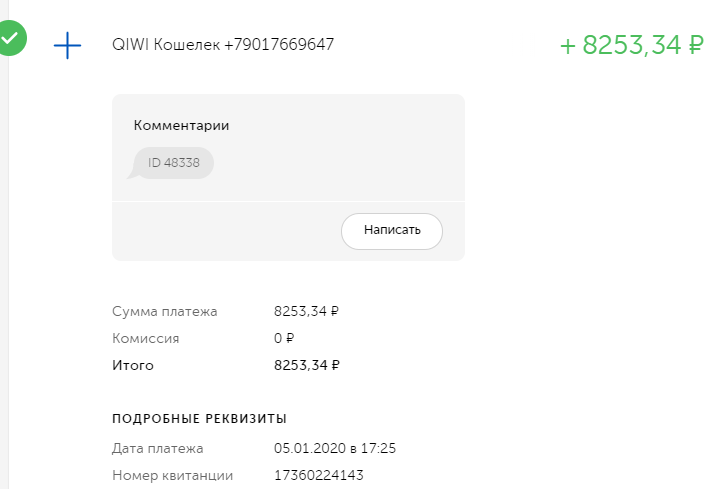Click the ПОДРОБНЫЕ РЕКВИЗИТЫ section header
Image resolution: width=719 pixels, height=489 pixels.
click(x=200, y=418)
